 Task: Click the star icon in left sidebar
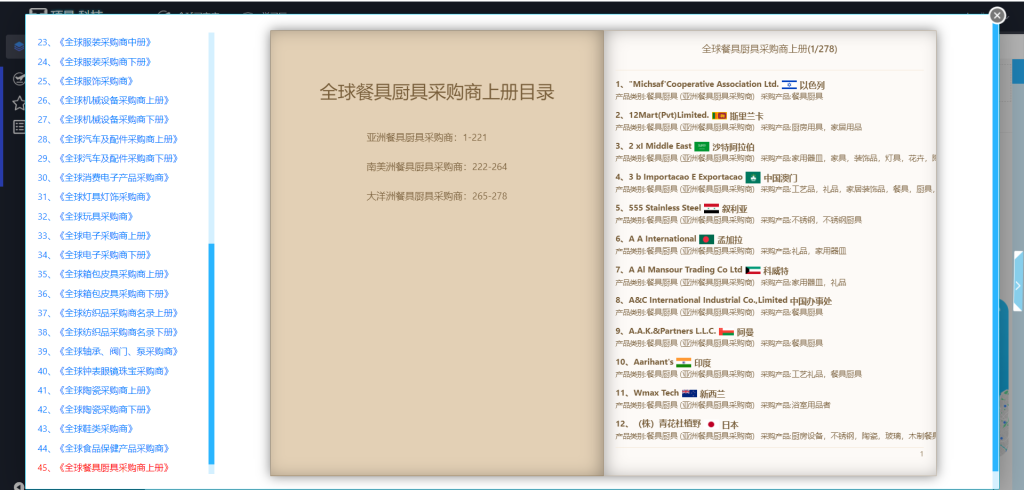[19, 103]
